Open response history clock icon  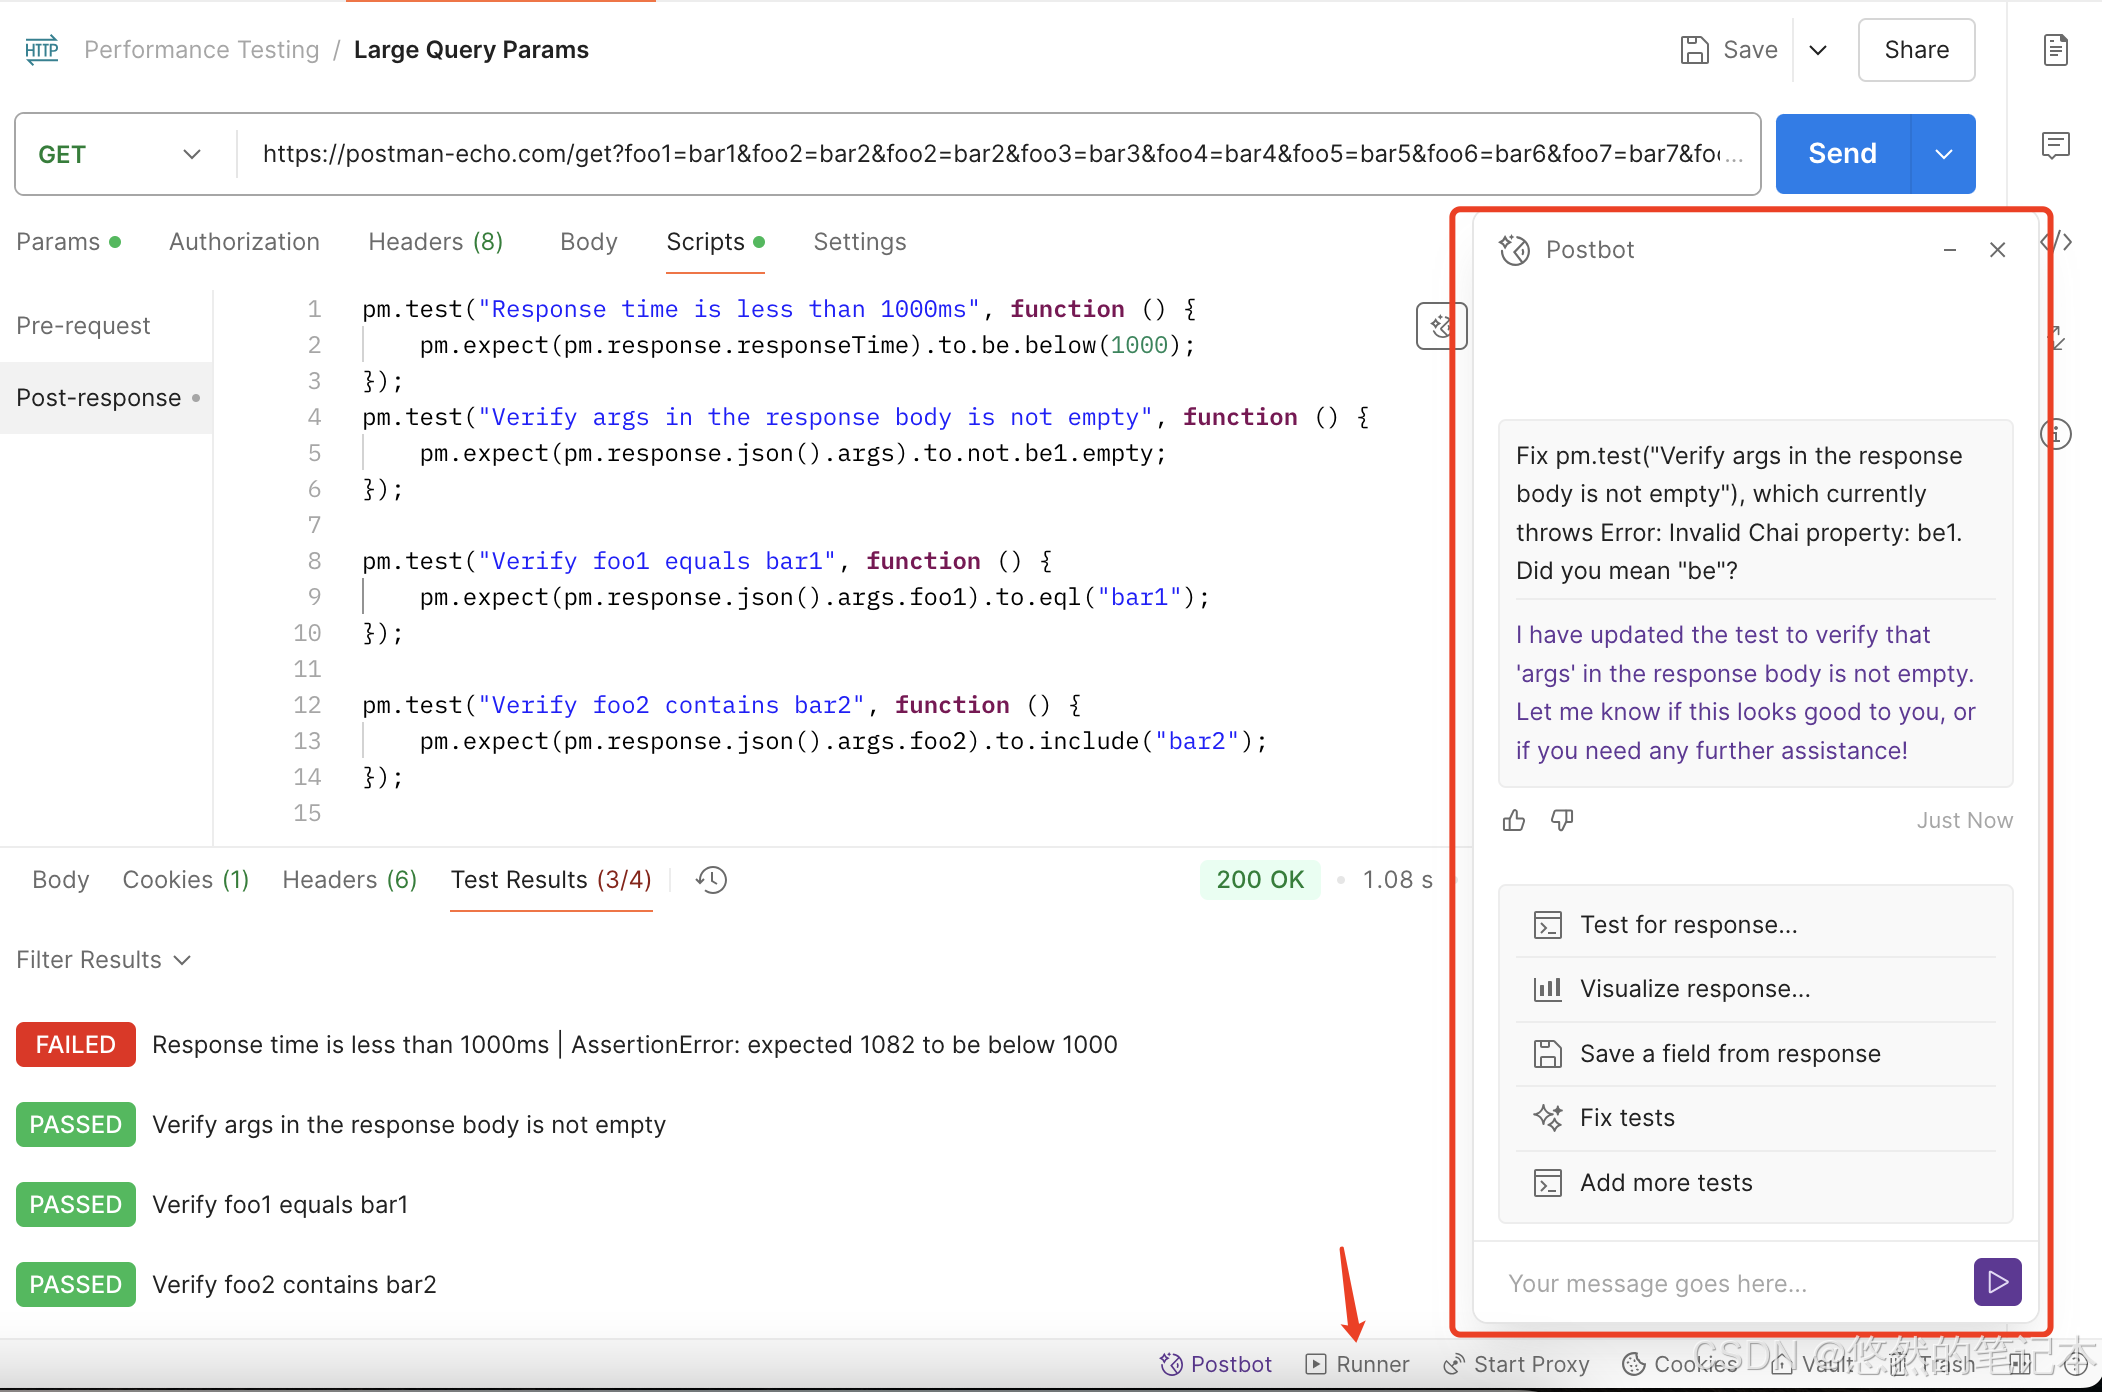712,880
